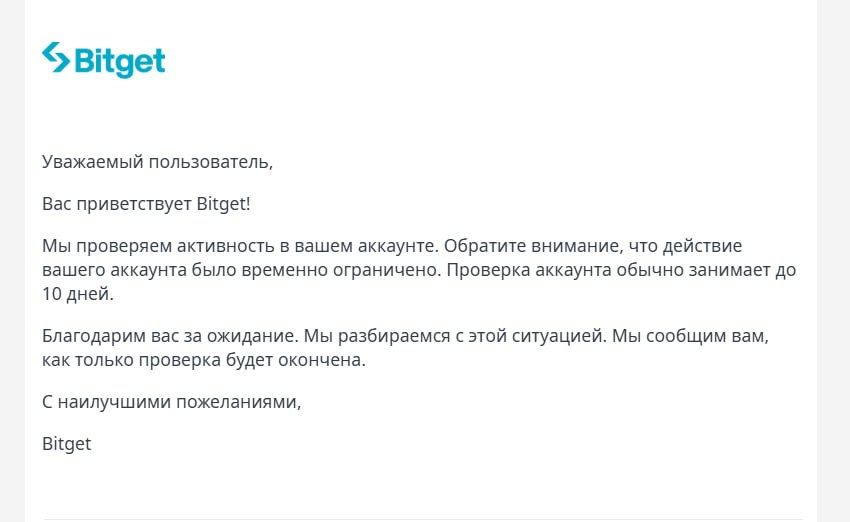Click the sentence 'Мы проверяем активность в вашем аккаунте'
Screen dimensions: 850x522
pyautogui.click(x=240, y=246)
